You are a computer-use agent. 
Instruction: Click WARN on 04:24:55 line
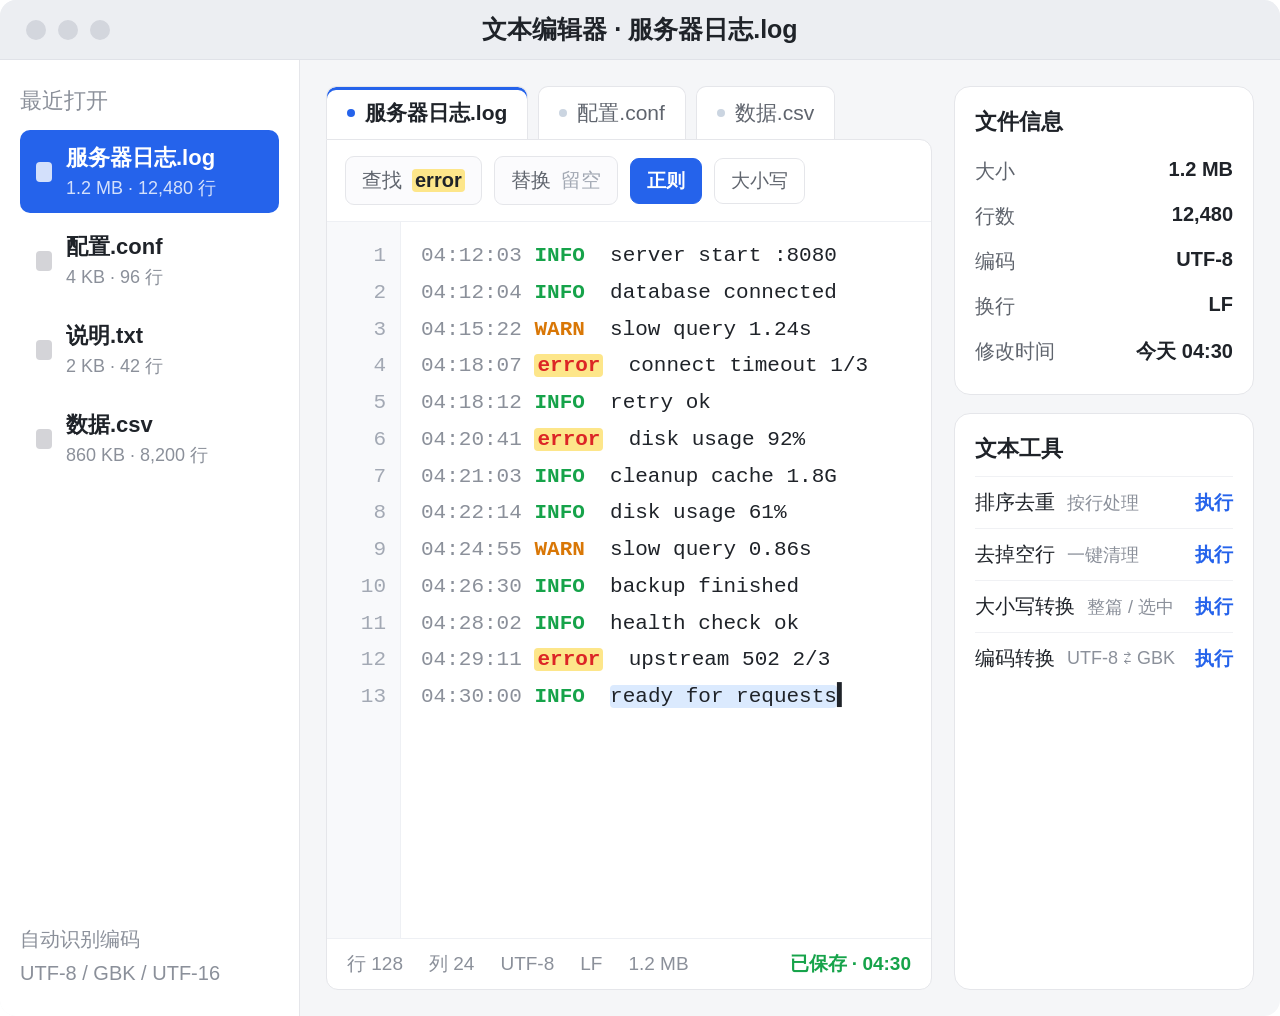tap(559, 549)
